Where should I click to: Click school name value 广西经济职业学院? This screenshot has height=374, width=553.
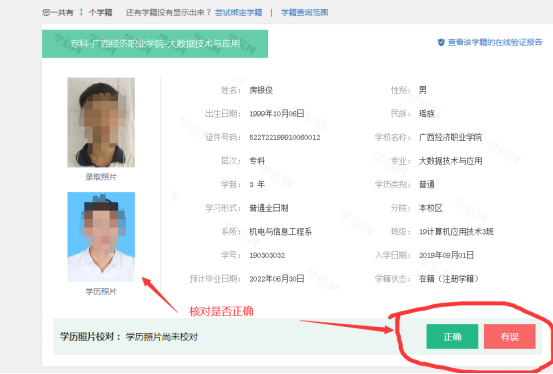450,138
